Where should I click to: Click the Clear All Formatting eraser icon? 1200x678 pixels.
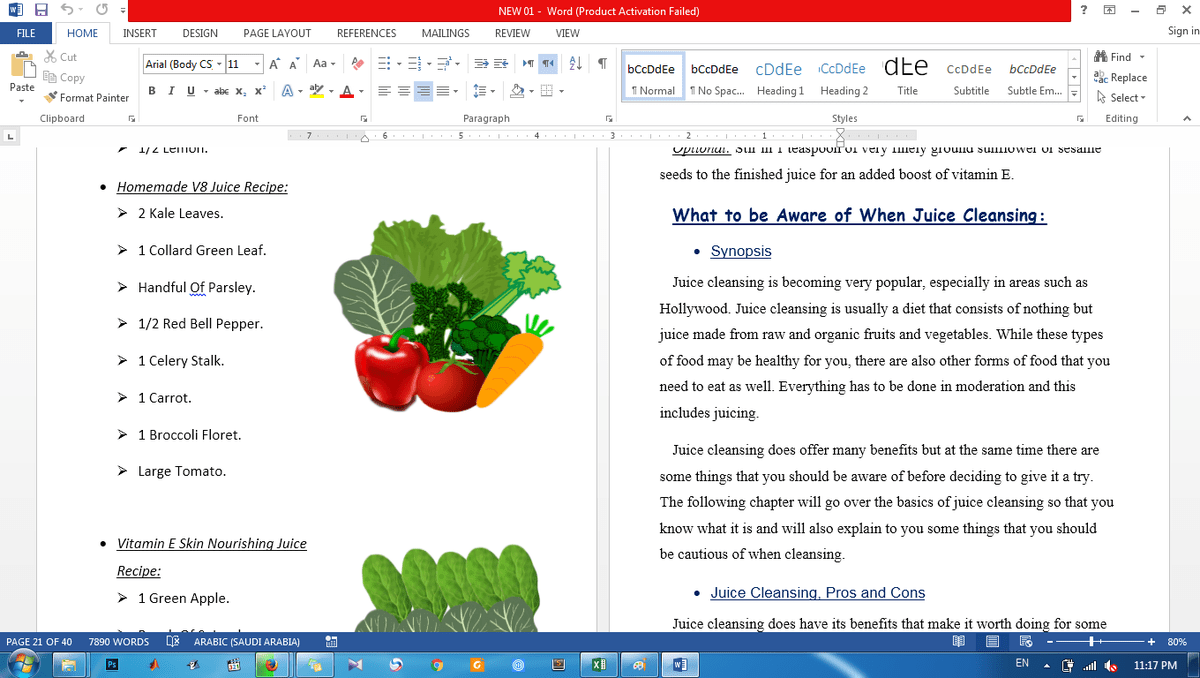pyautogui.click(x=357, y=64)
